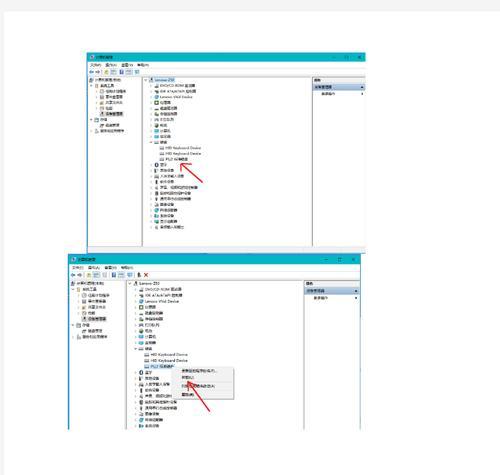Collapse keyboards category in upper window tree

click(x=151, y=142)
